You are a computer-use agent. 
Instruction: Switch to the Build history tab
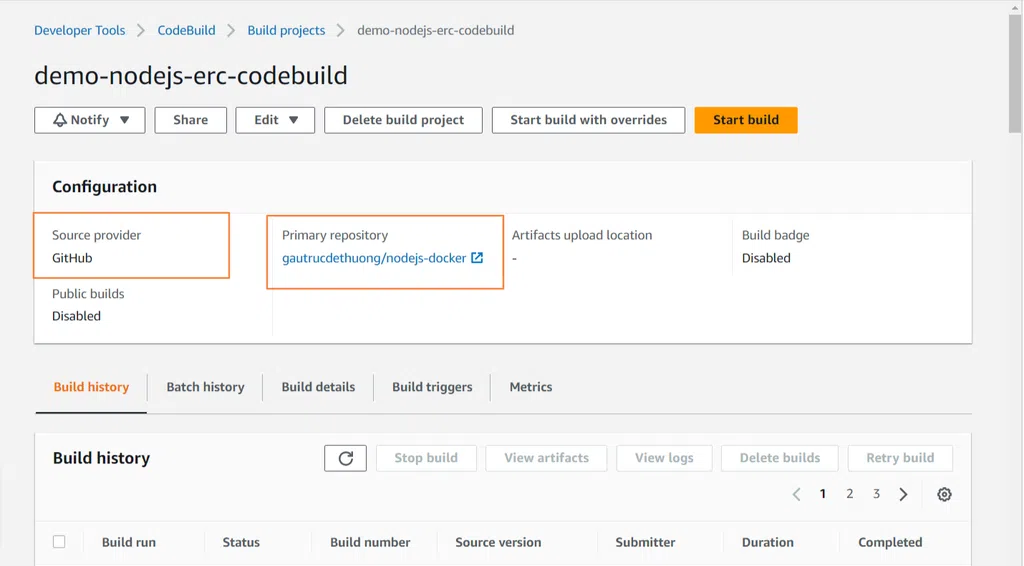tap(91, 387)
